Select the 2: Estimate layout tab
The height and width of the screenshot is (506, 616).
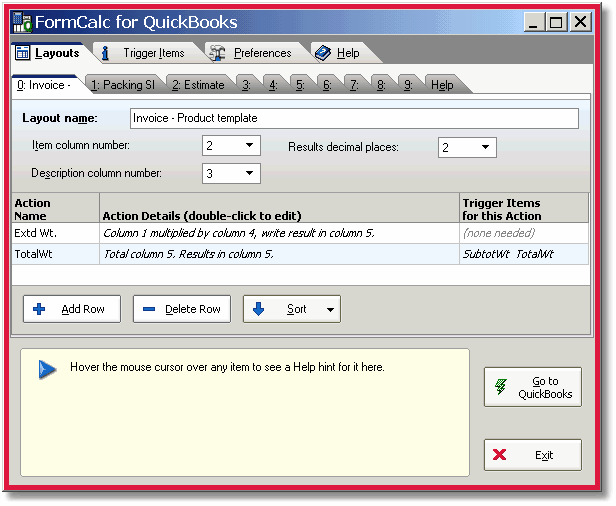point(198,85)
